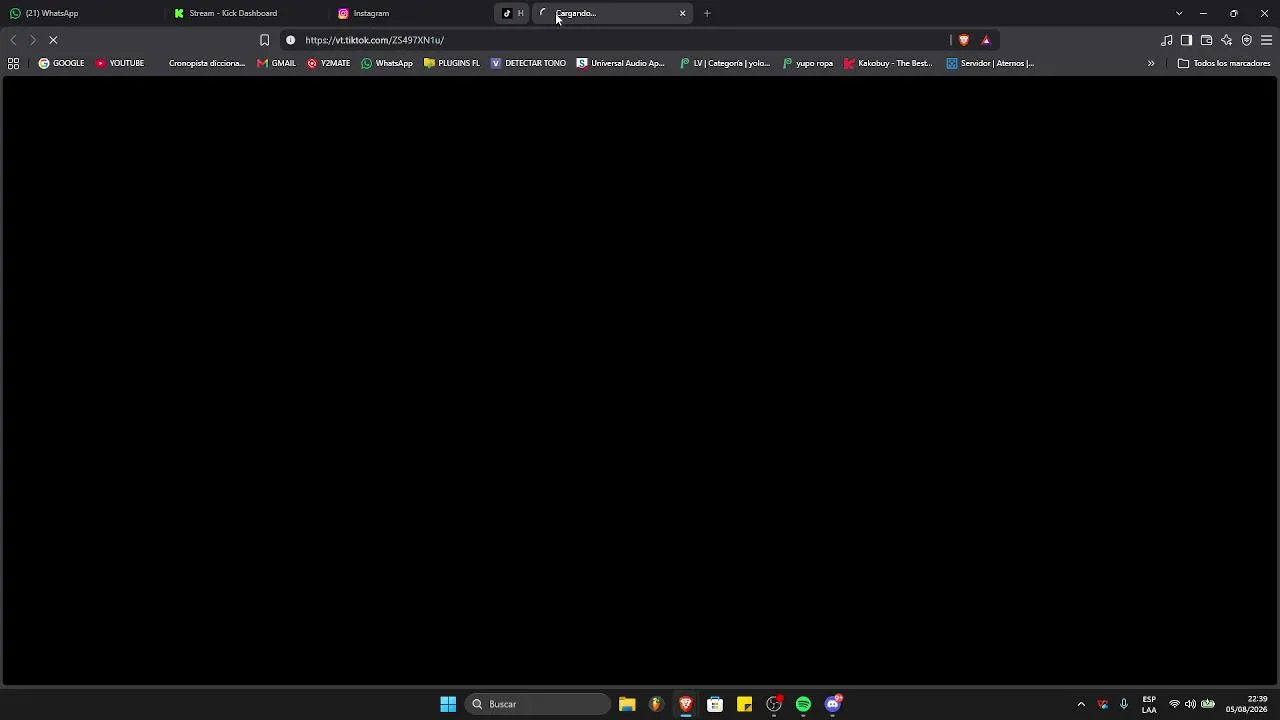The height and width of the screenshot is (720, 1280).
Task: Open the OBS Studio taskbar icon
Action: click(774, 704)
